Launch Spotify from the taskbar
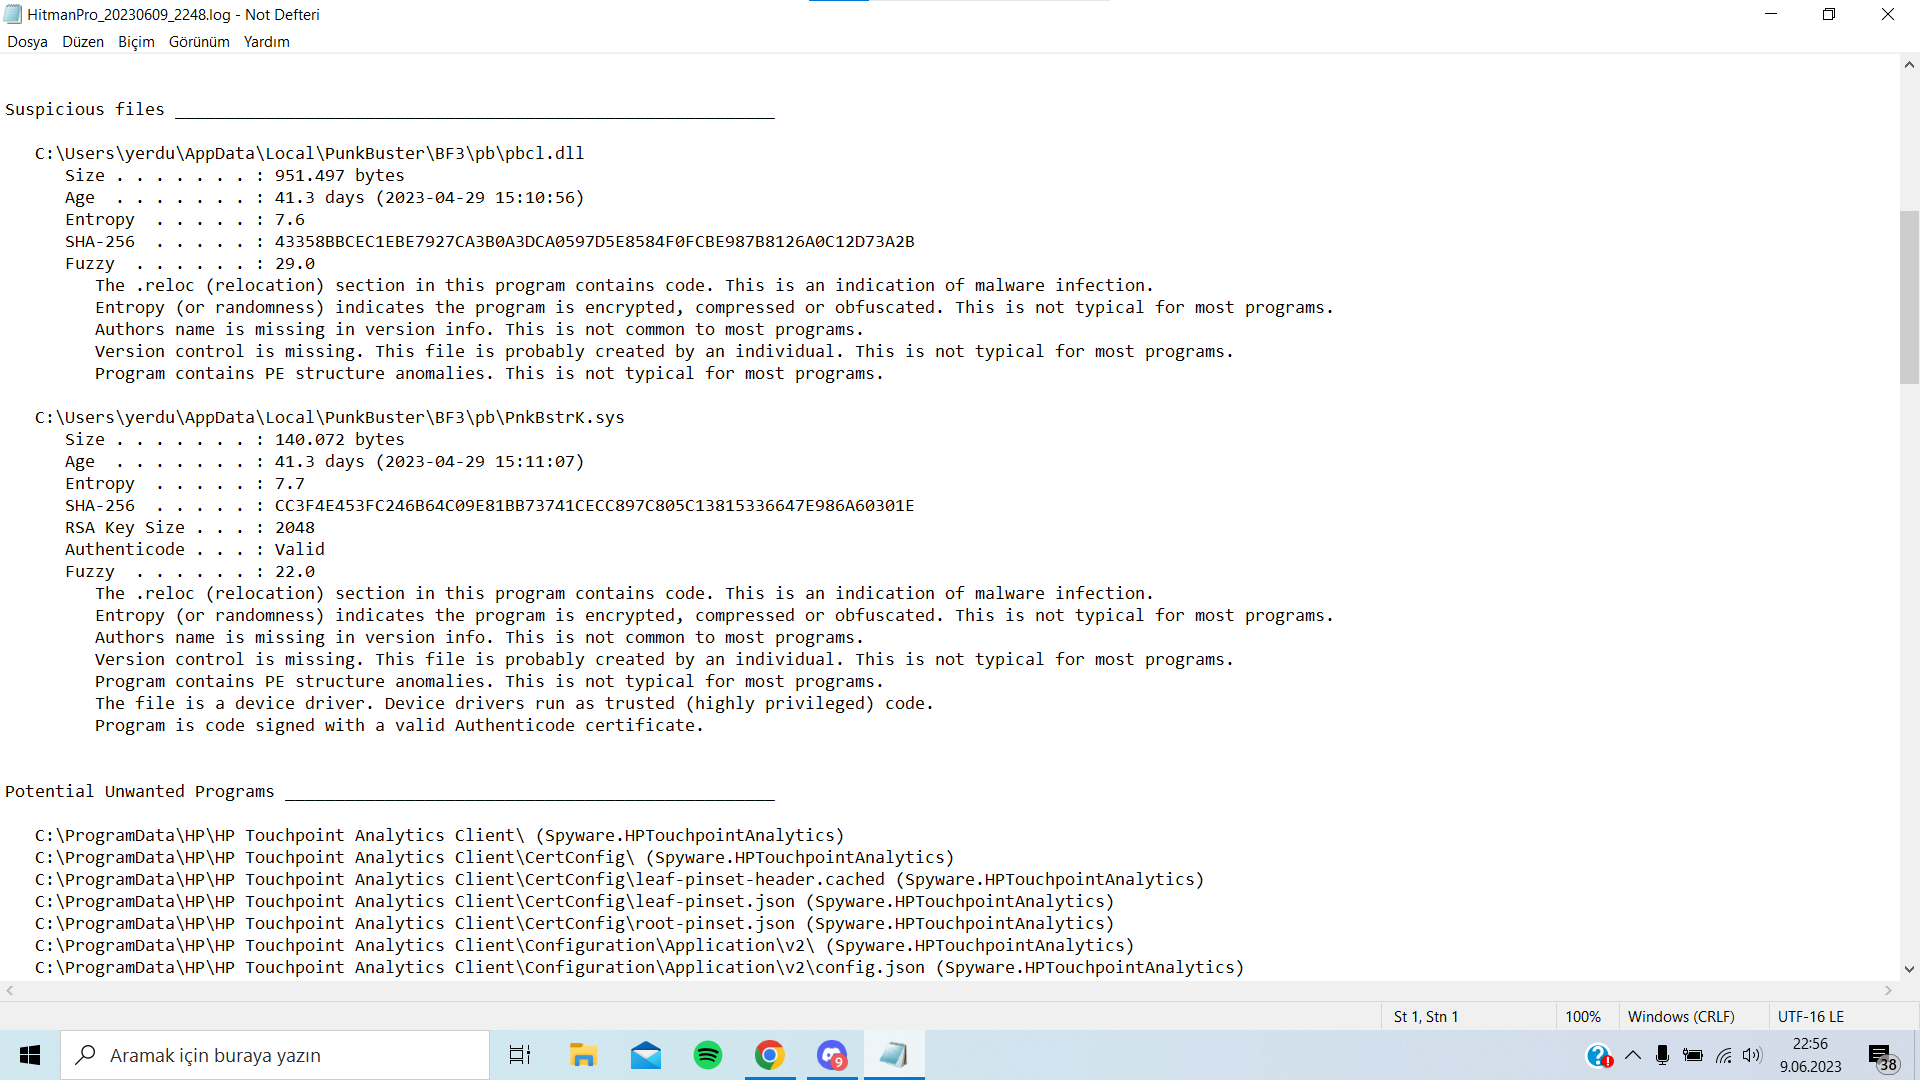 pyautogui.click(x=708, y=1055)
